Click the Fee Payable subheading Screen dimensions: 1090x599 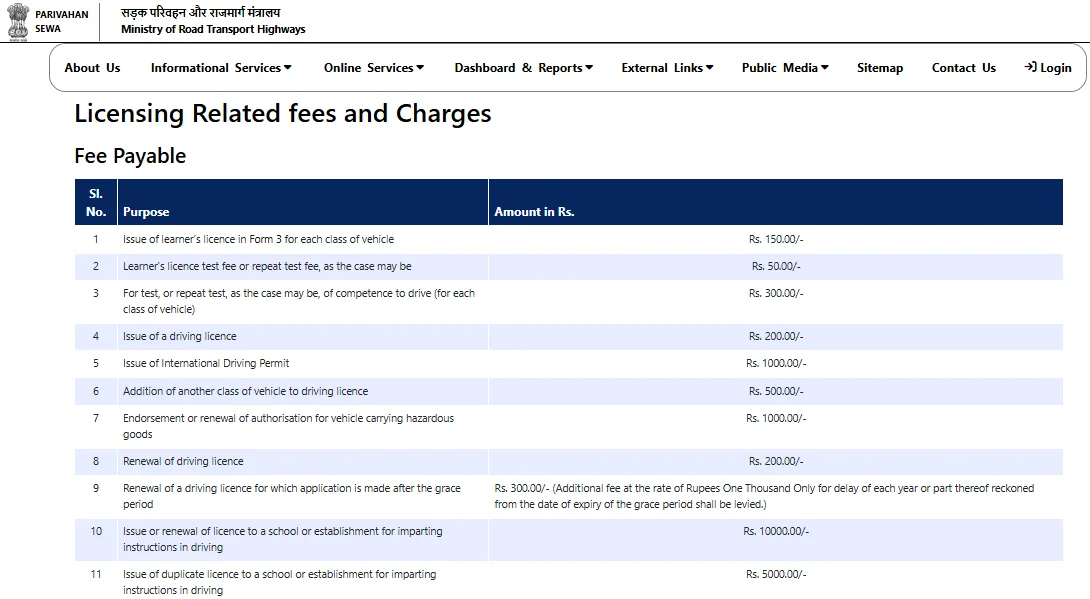point(129,156)
